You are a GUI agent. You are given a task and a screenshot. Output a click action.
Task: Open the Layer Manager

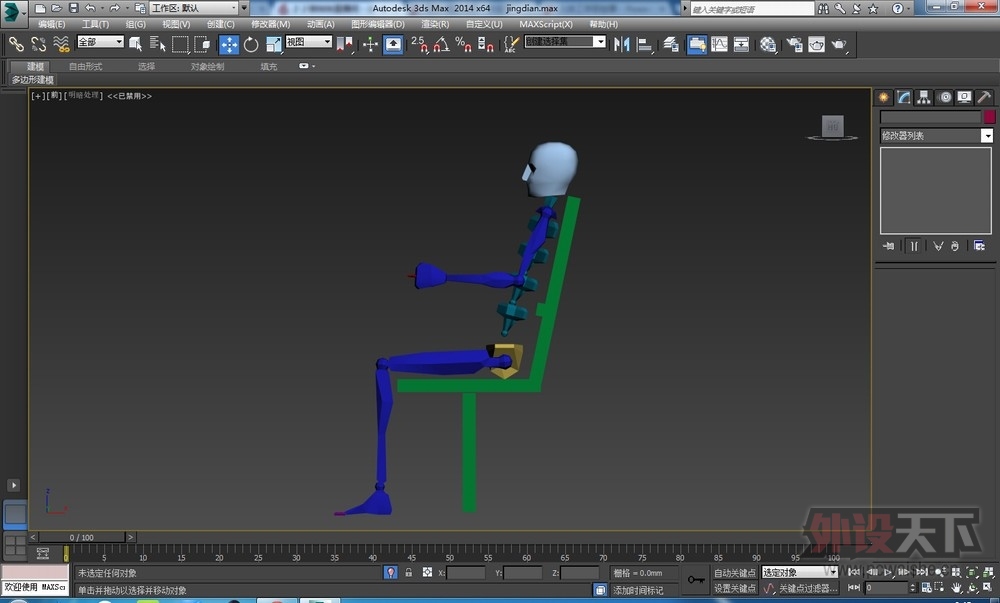tap(670, 44)
